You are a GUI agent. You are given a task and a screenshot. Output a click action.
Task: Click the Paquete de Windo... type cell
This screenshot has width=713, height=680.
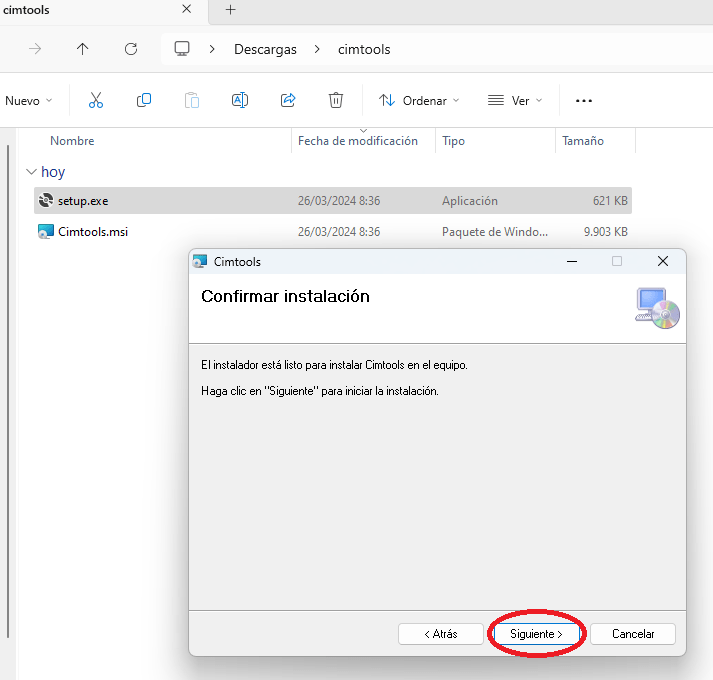[x=495, y=232]
